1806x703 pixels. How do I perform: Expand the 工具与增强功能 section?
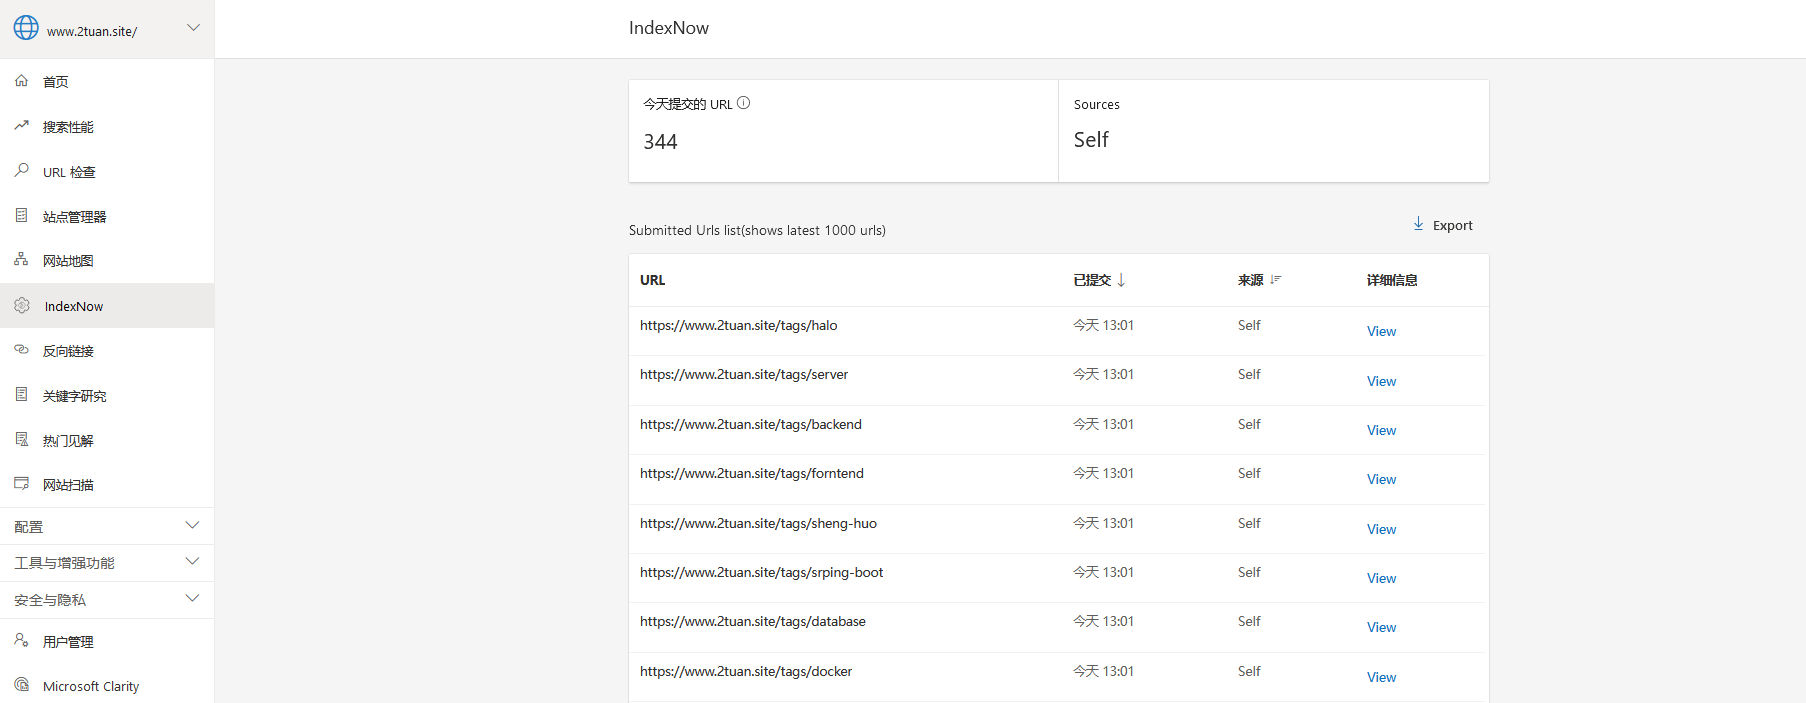click(107, 563)
